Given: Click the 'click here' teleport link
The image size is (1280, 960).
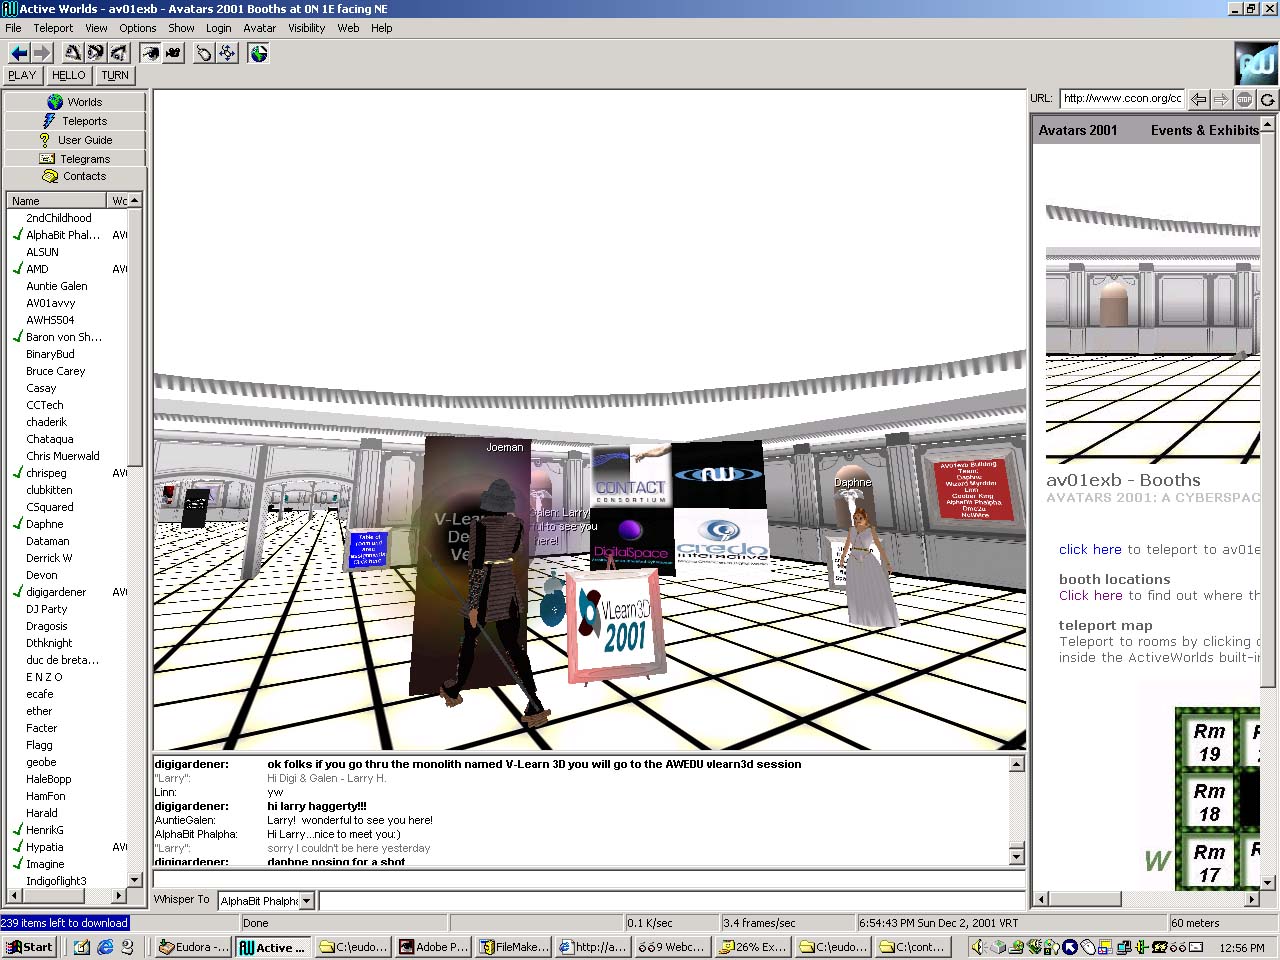Looking at the screenshot, I should (x=1090, y=549).
